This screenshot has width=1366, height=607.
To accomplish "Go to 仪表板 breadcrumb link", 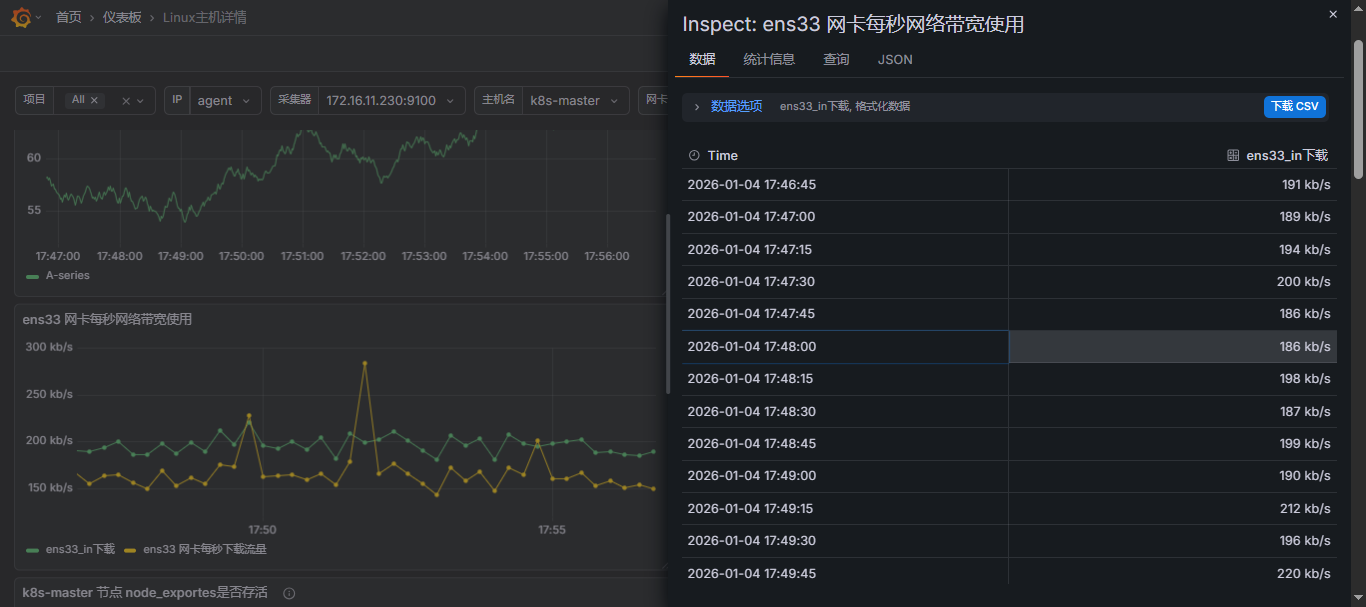I will (122, 18).
